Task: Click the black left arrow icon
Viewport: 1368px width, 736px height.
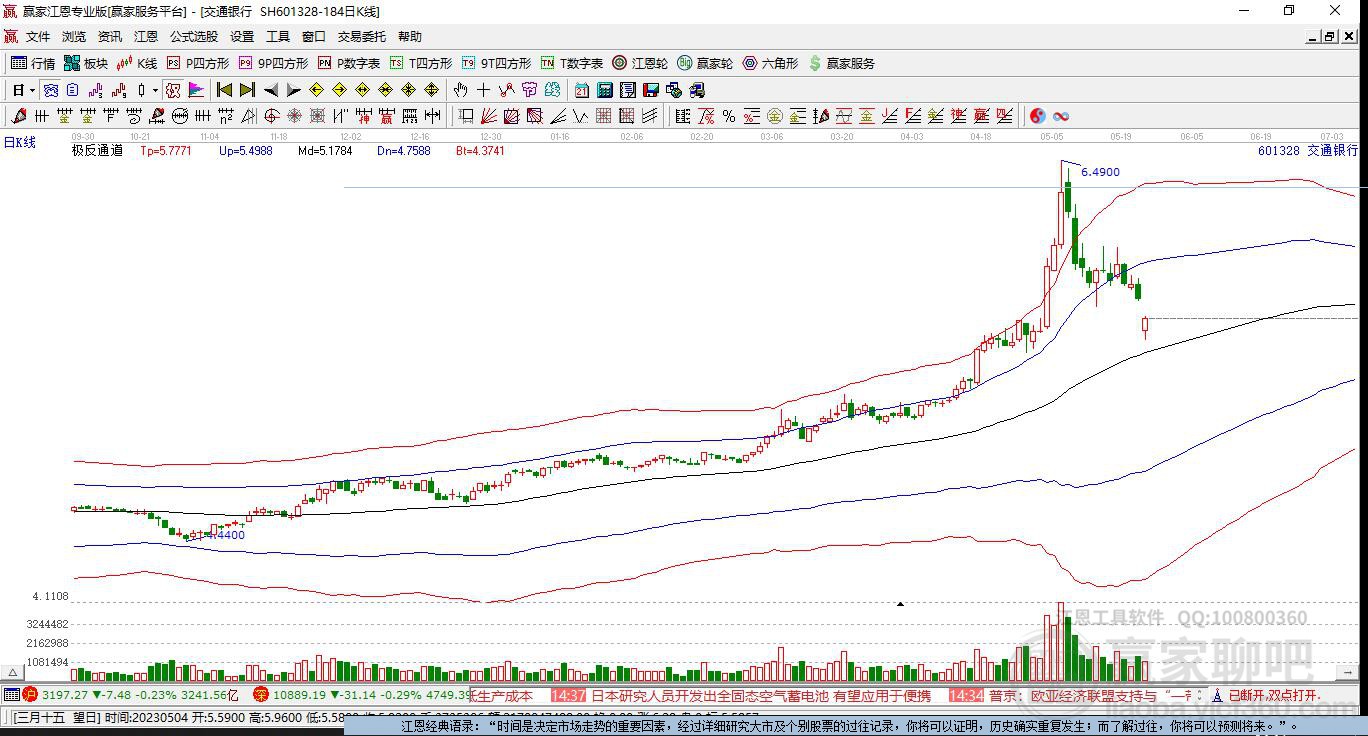Action: tap(270, 90)
